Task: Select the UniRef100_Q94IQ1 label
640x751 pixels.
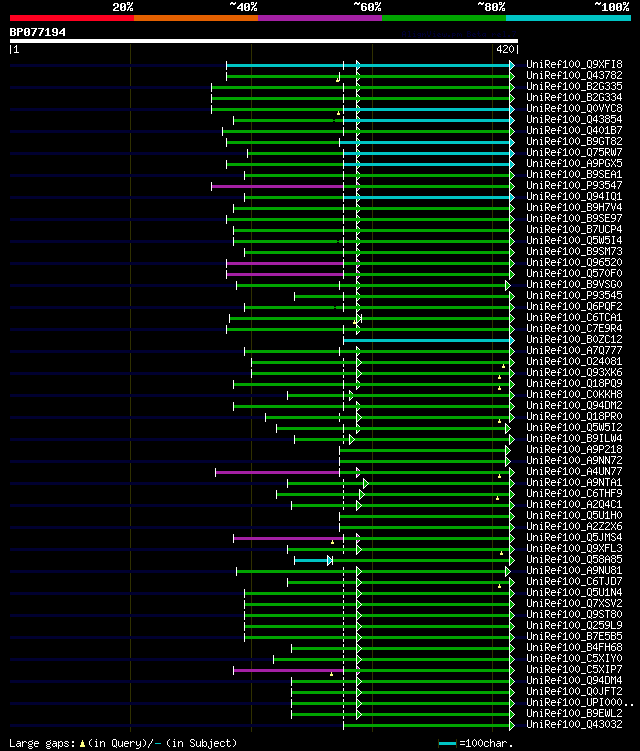Action: 574,196
